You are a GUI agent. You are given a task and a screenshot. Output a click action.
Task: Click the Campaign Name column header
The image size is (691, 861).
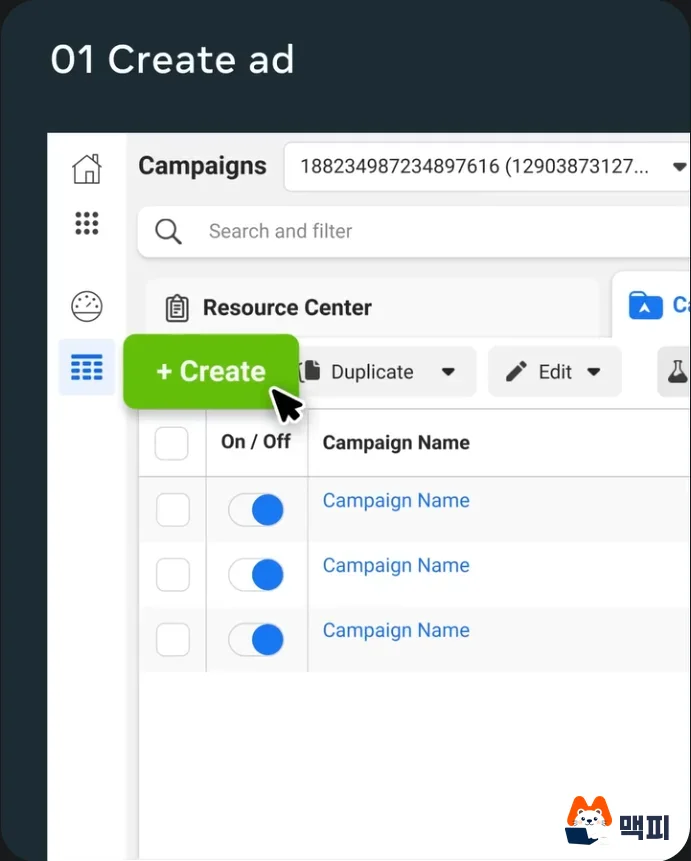(396, 443)
